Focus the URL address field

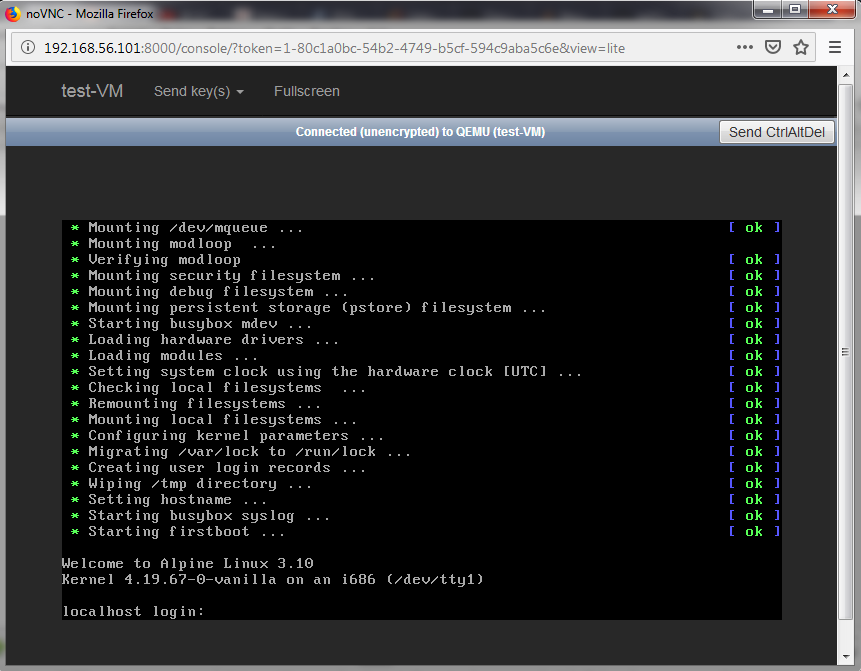click(x=380, y=48)
